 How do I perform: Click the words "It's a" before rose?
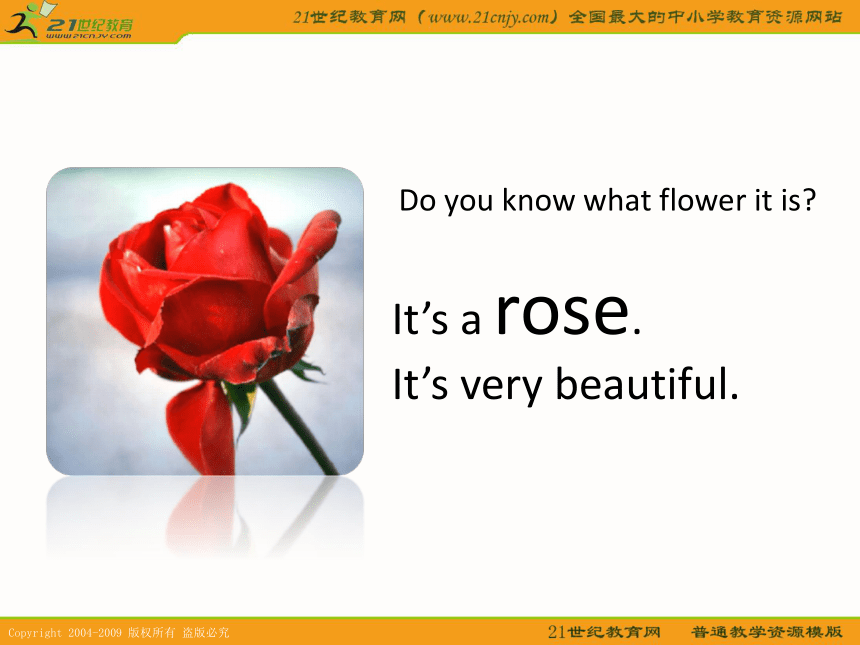coord(437,320)
